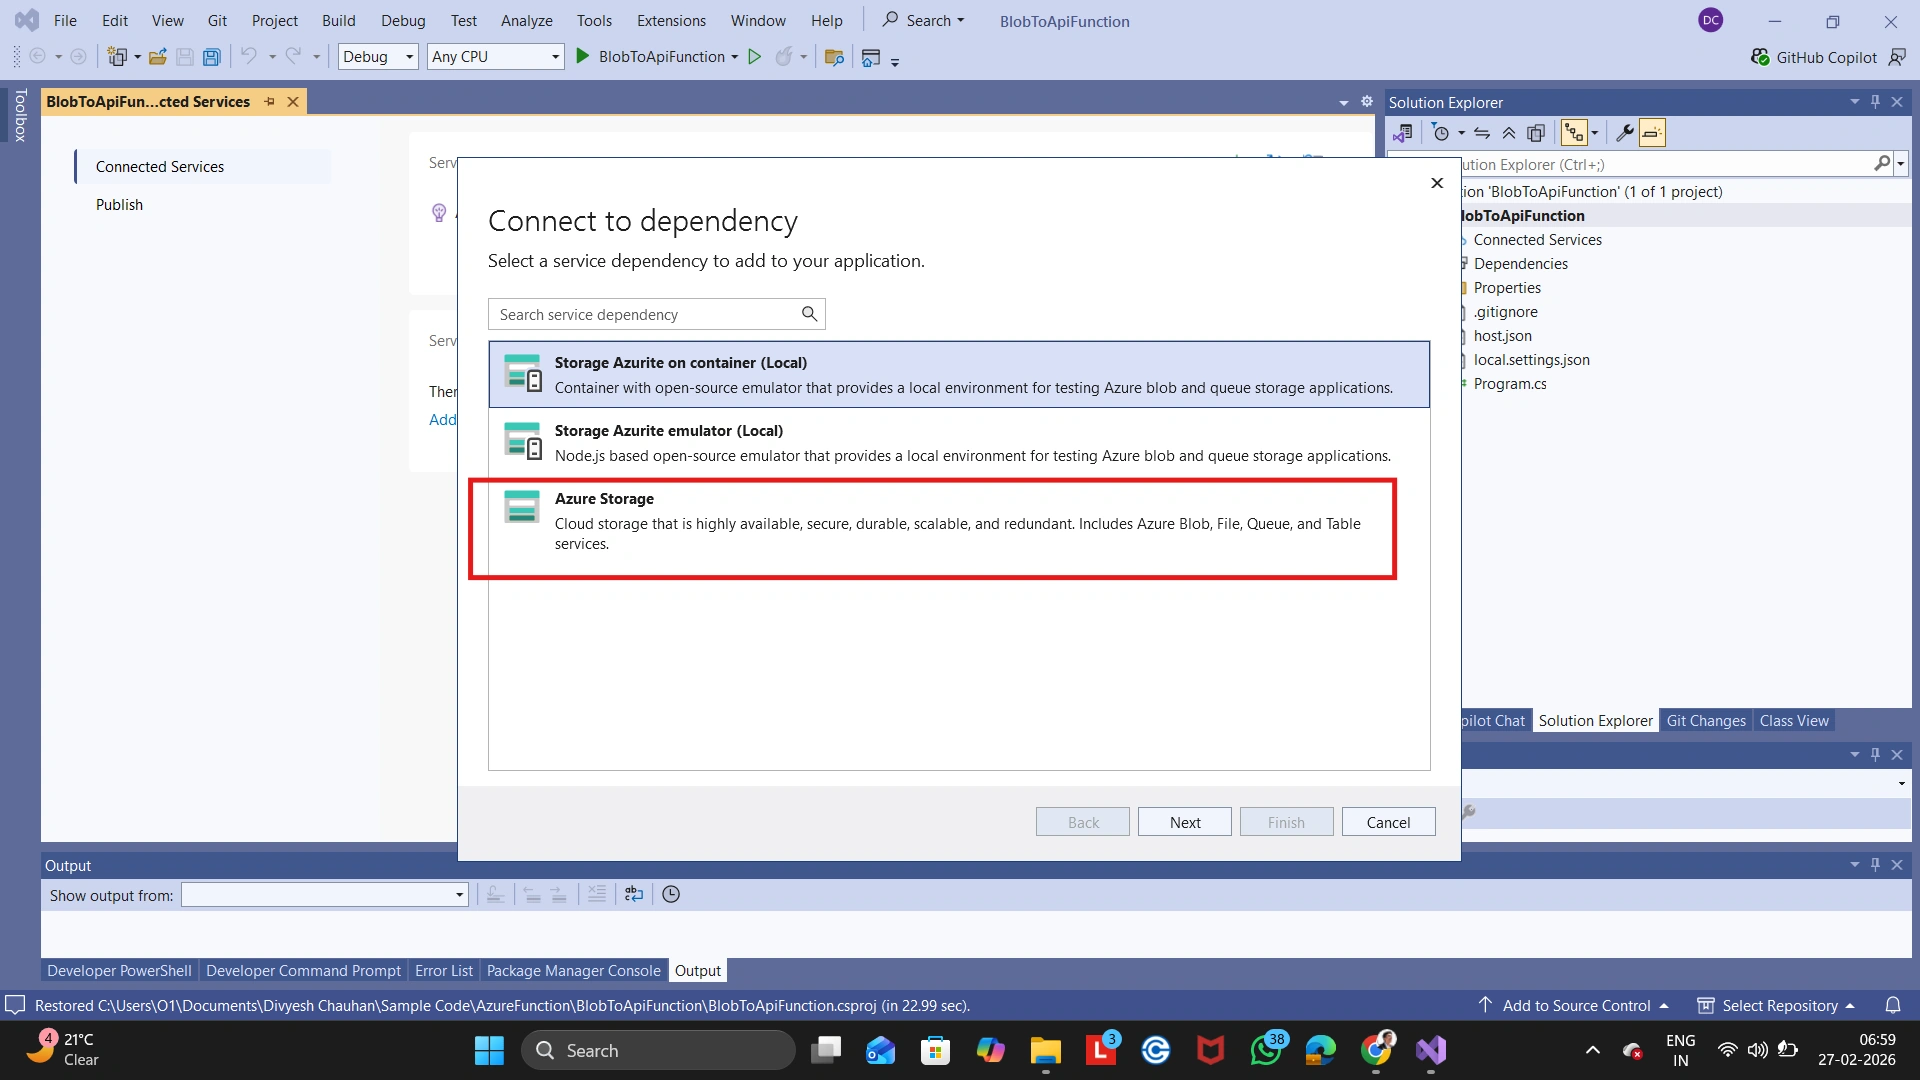
Task: Click the New Project toolbar icon
Action: tap(117, 57)
